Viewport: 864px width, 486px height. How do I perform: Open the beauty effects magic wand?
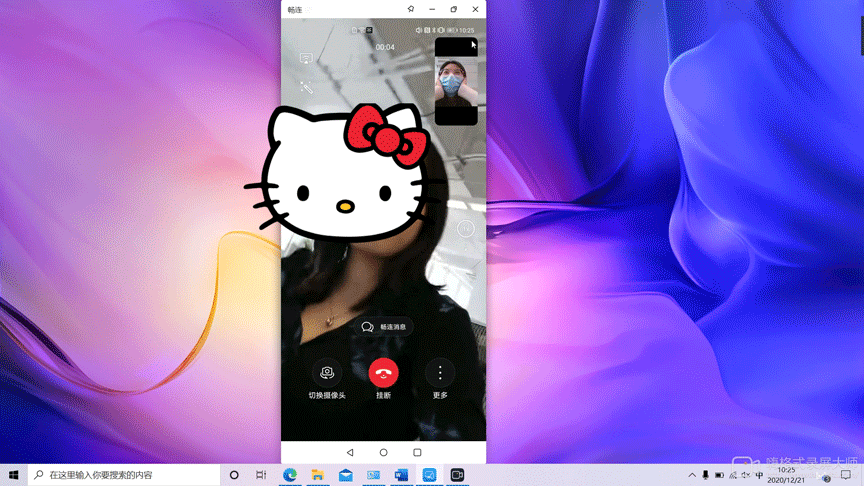(x=306, y=87)
